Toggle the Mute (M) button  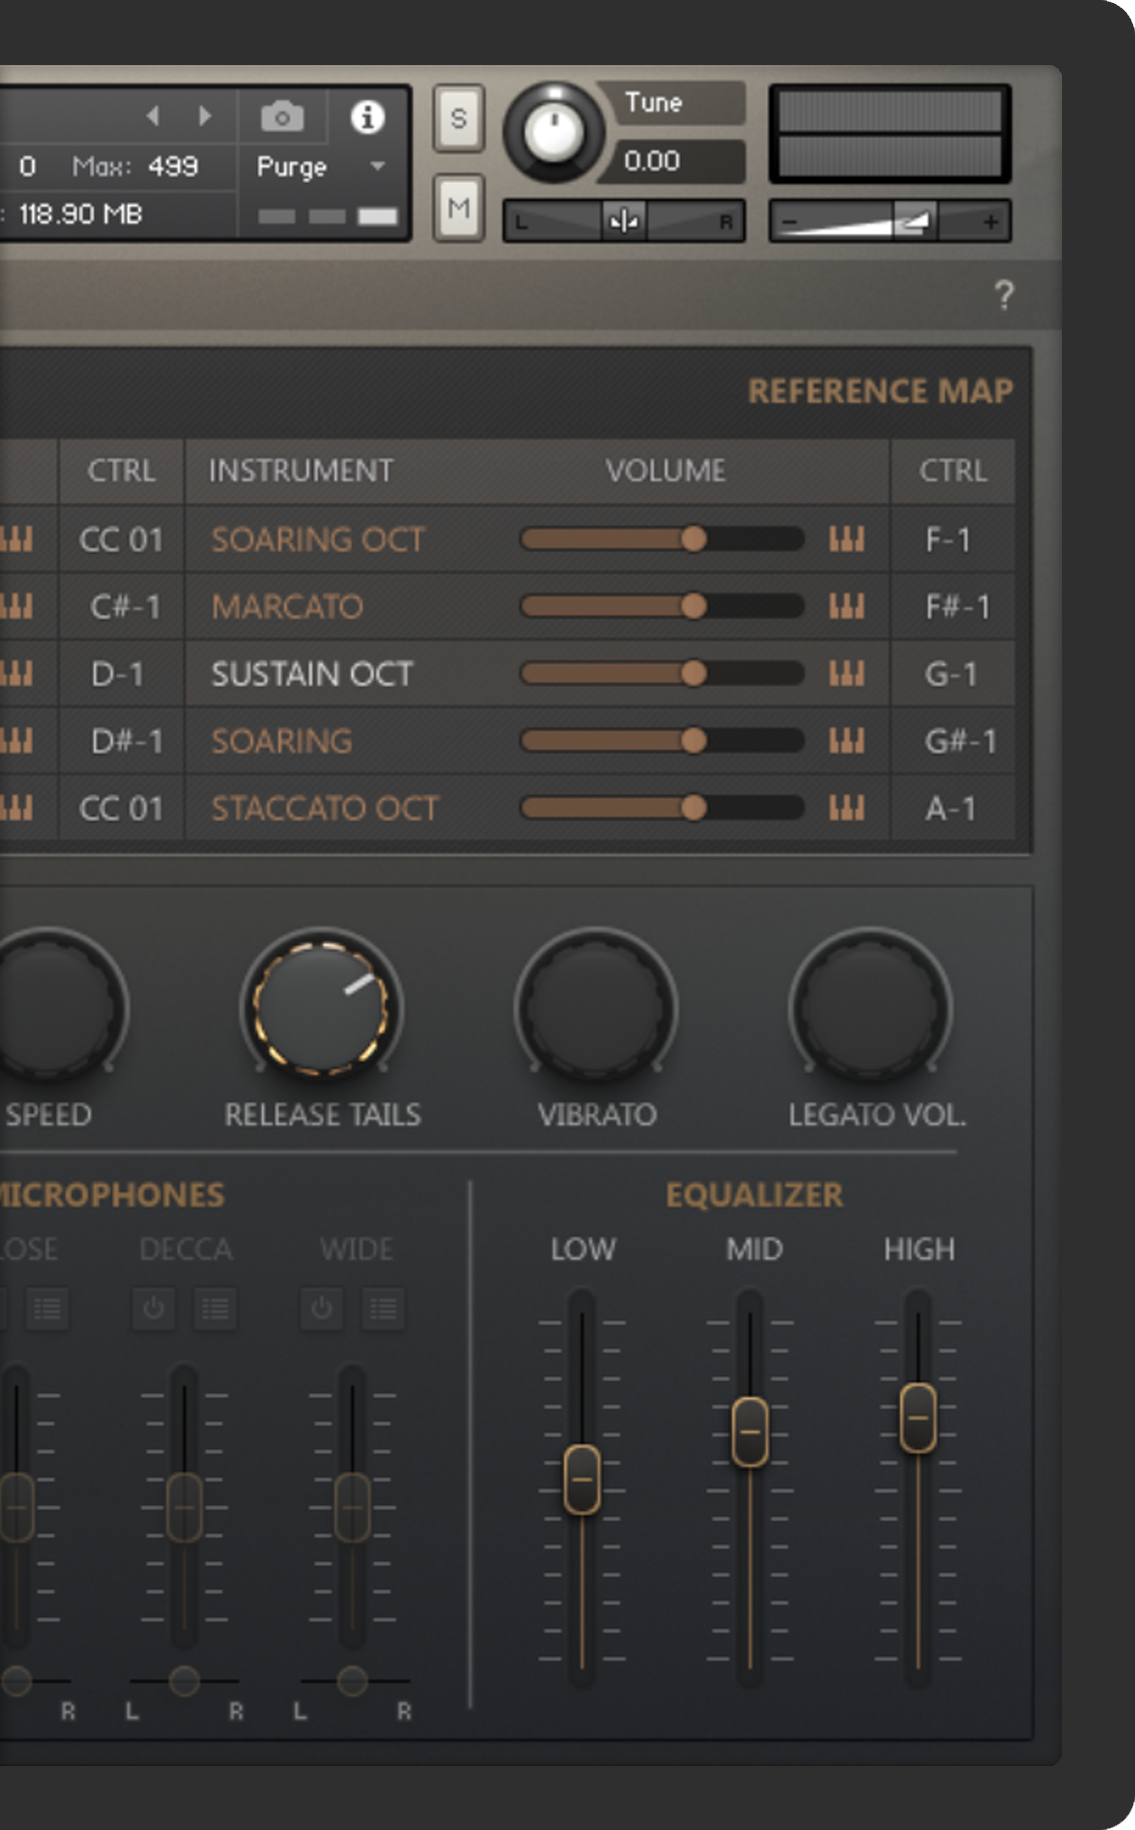click(458, 208)
